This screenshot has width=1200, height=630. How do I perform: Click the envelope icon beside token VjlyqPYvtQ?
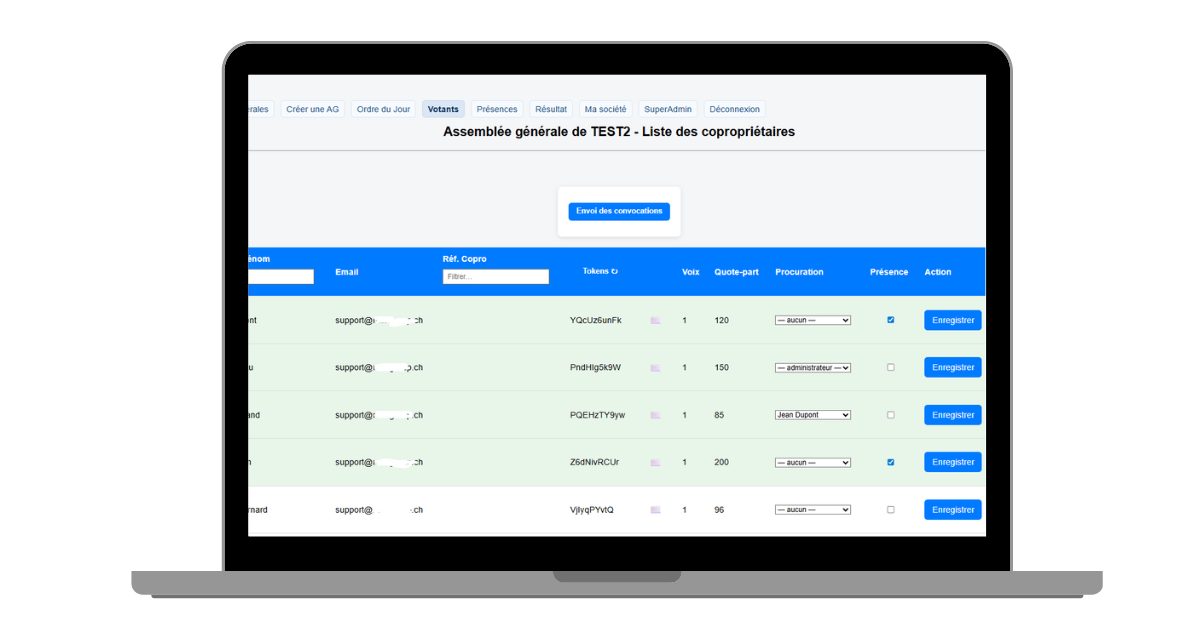656,510
